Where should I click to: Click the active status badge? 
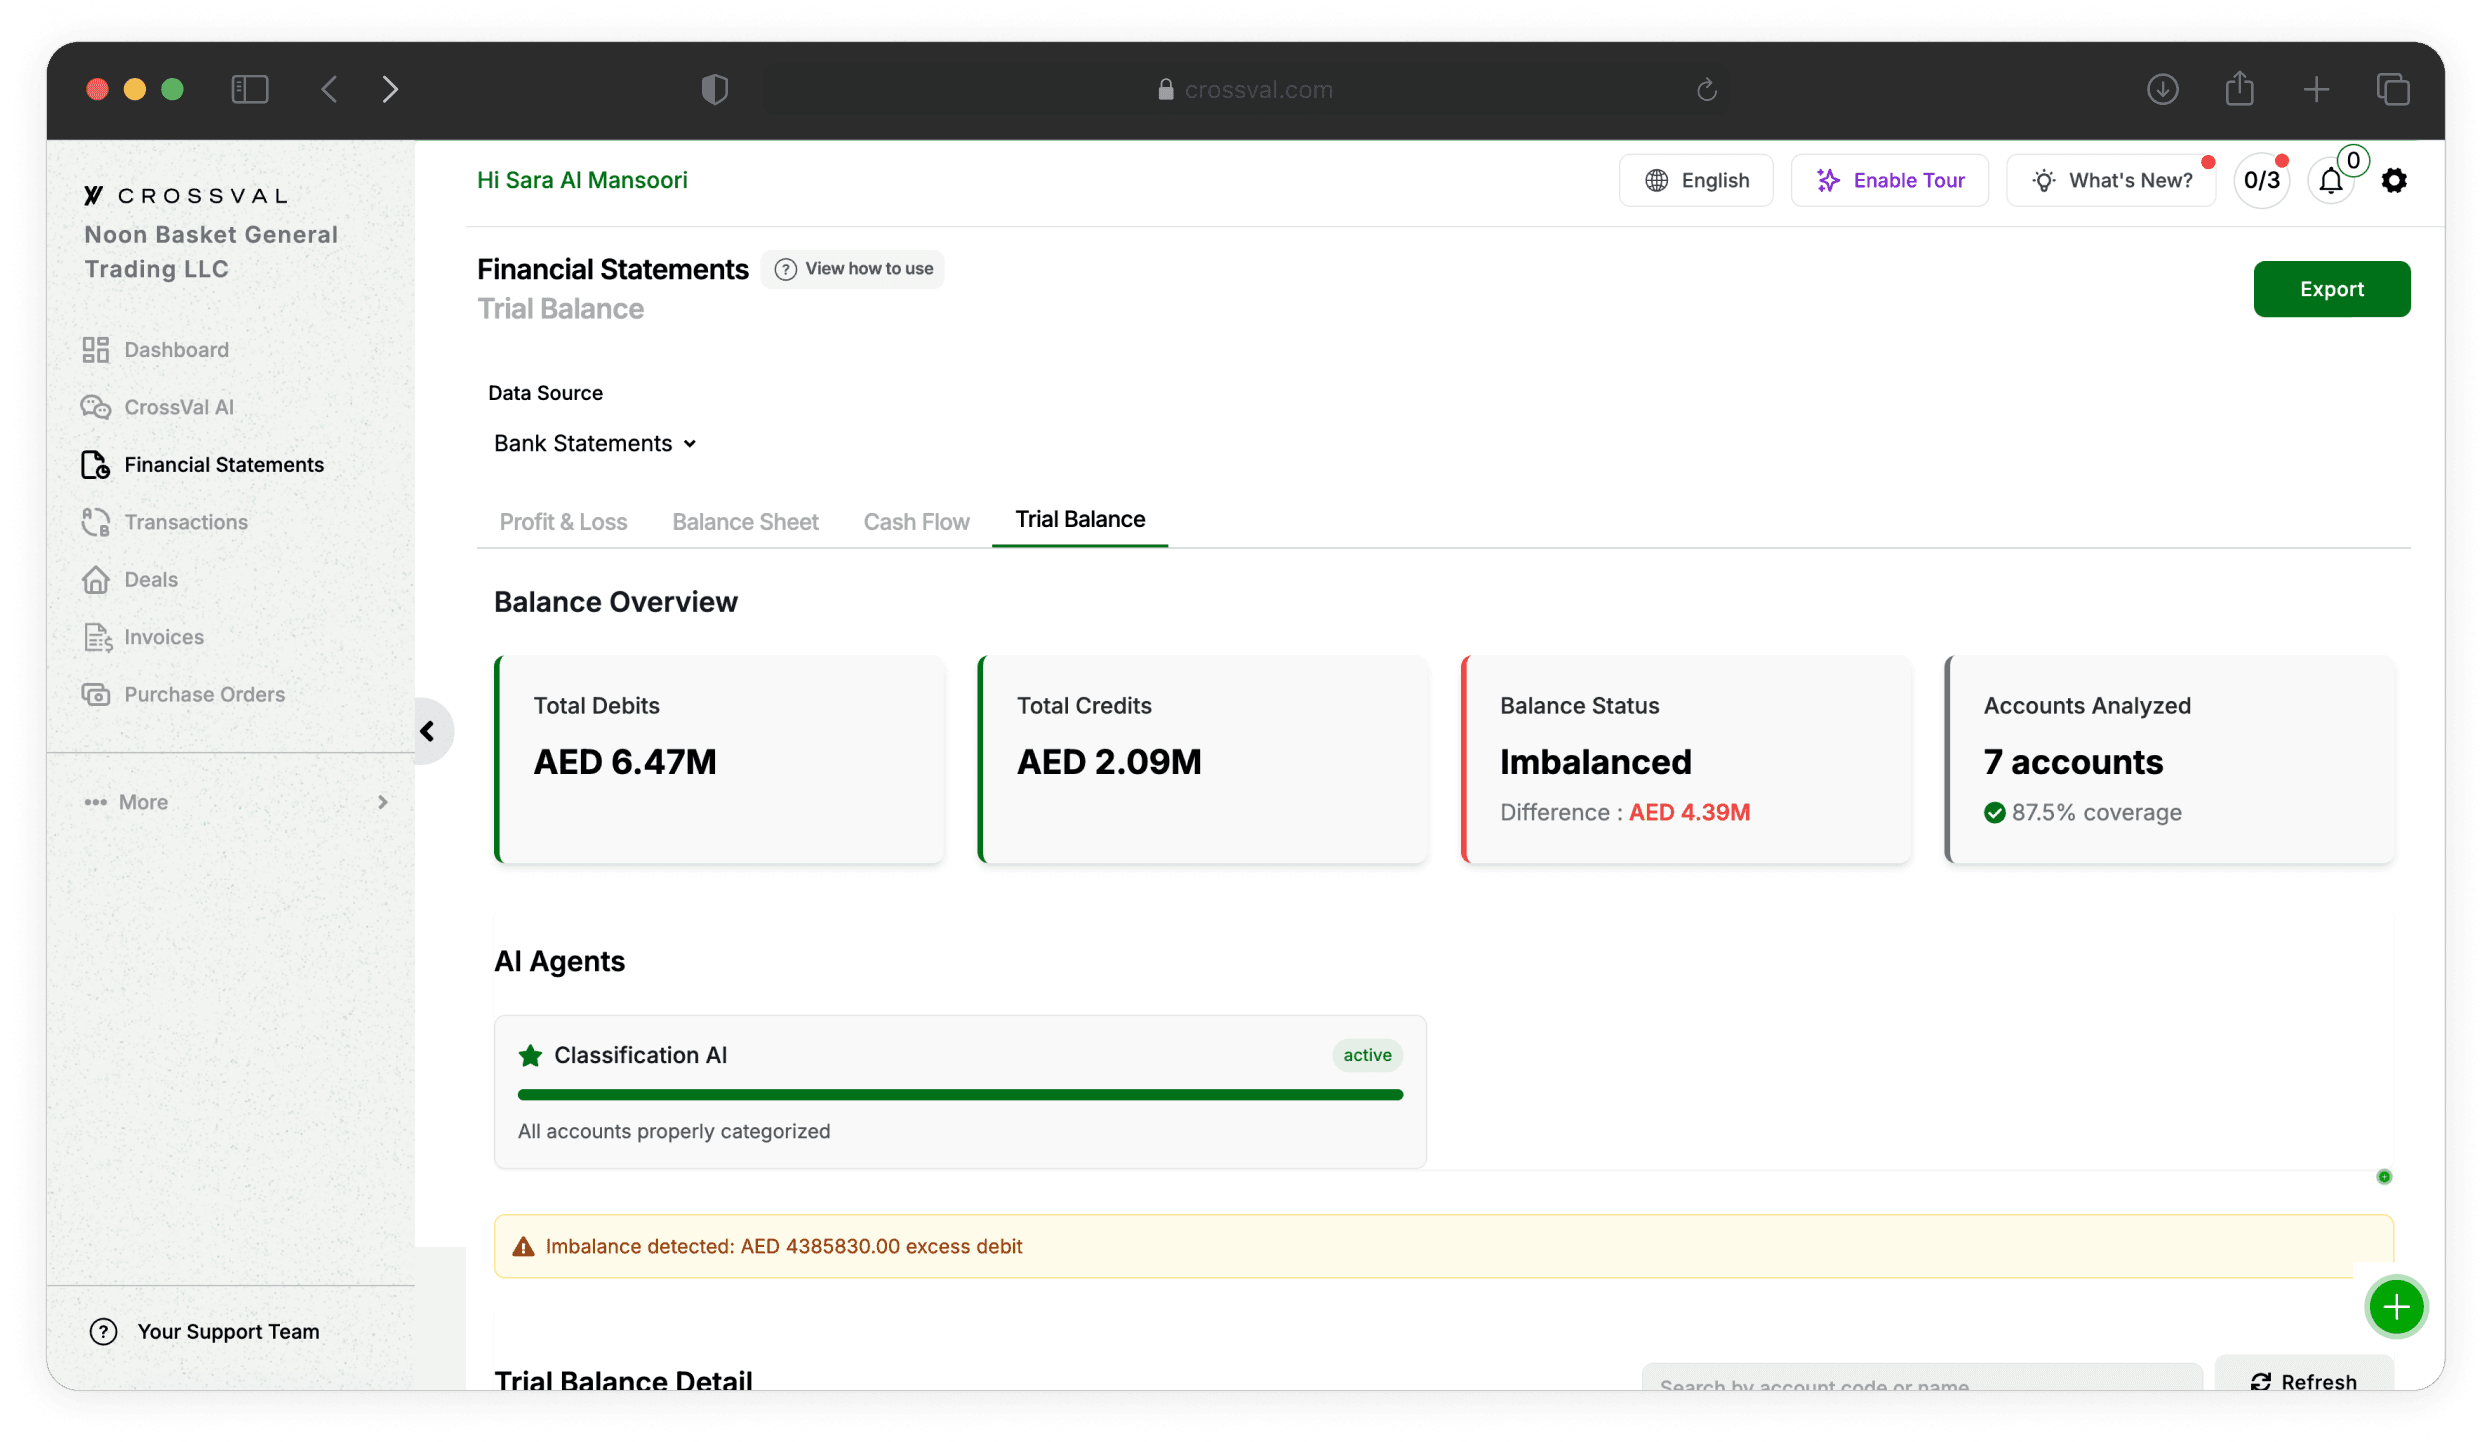pyautogui.click(x=1367, y=1056)
